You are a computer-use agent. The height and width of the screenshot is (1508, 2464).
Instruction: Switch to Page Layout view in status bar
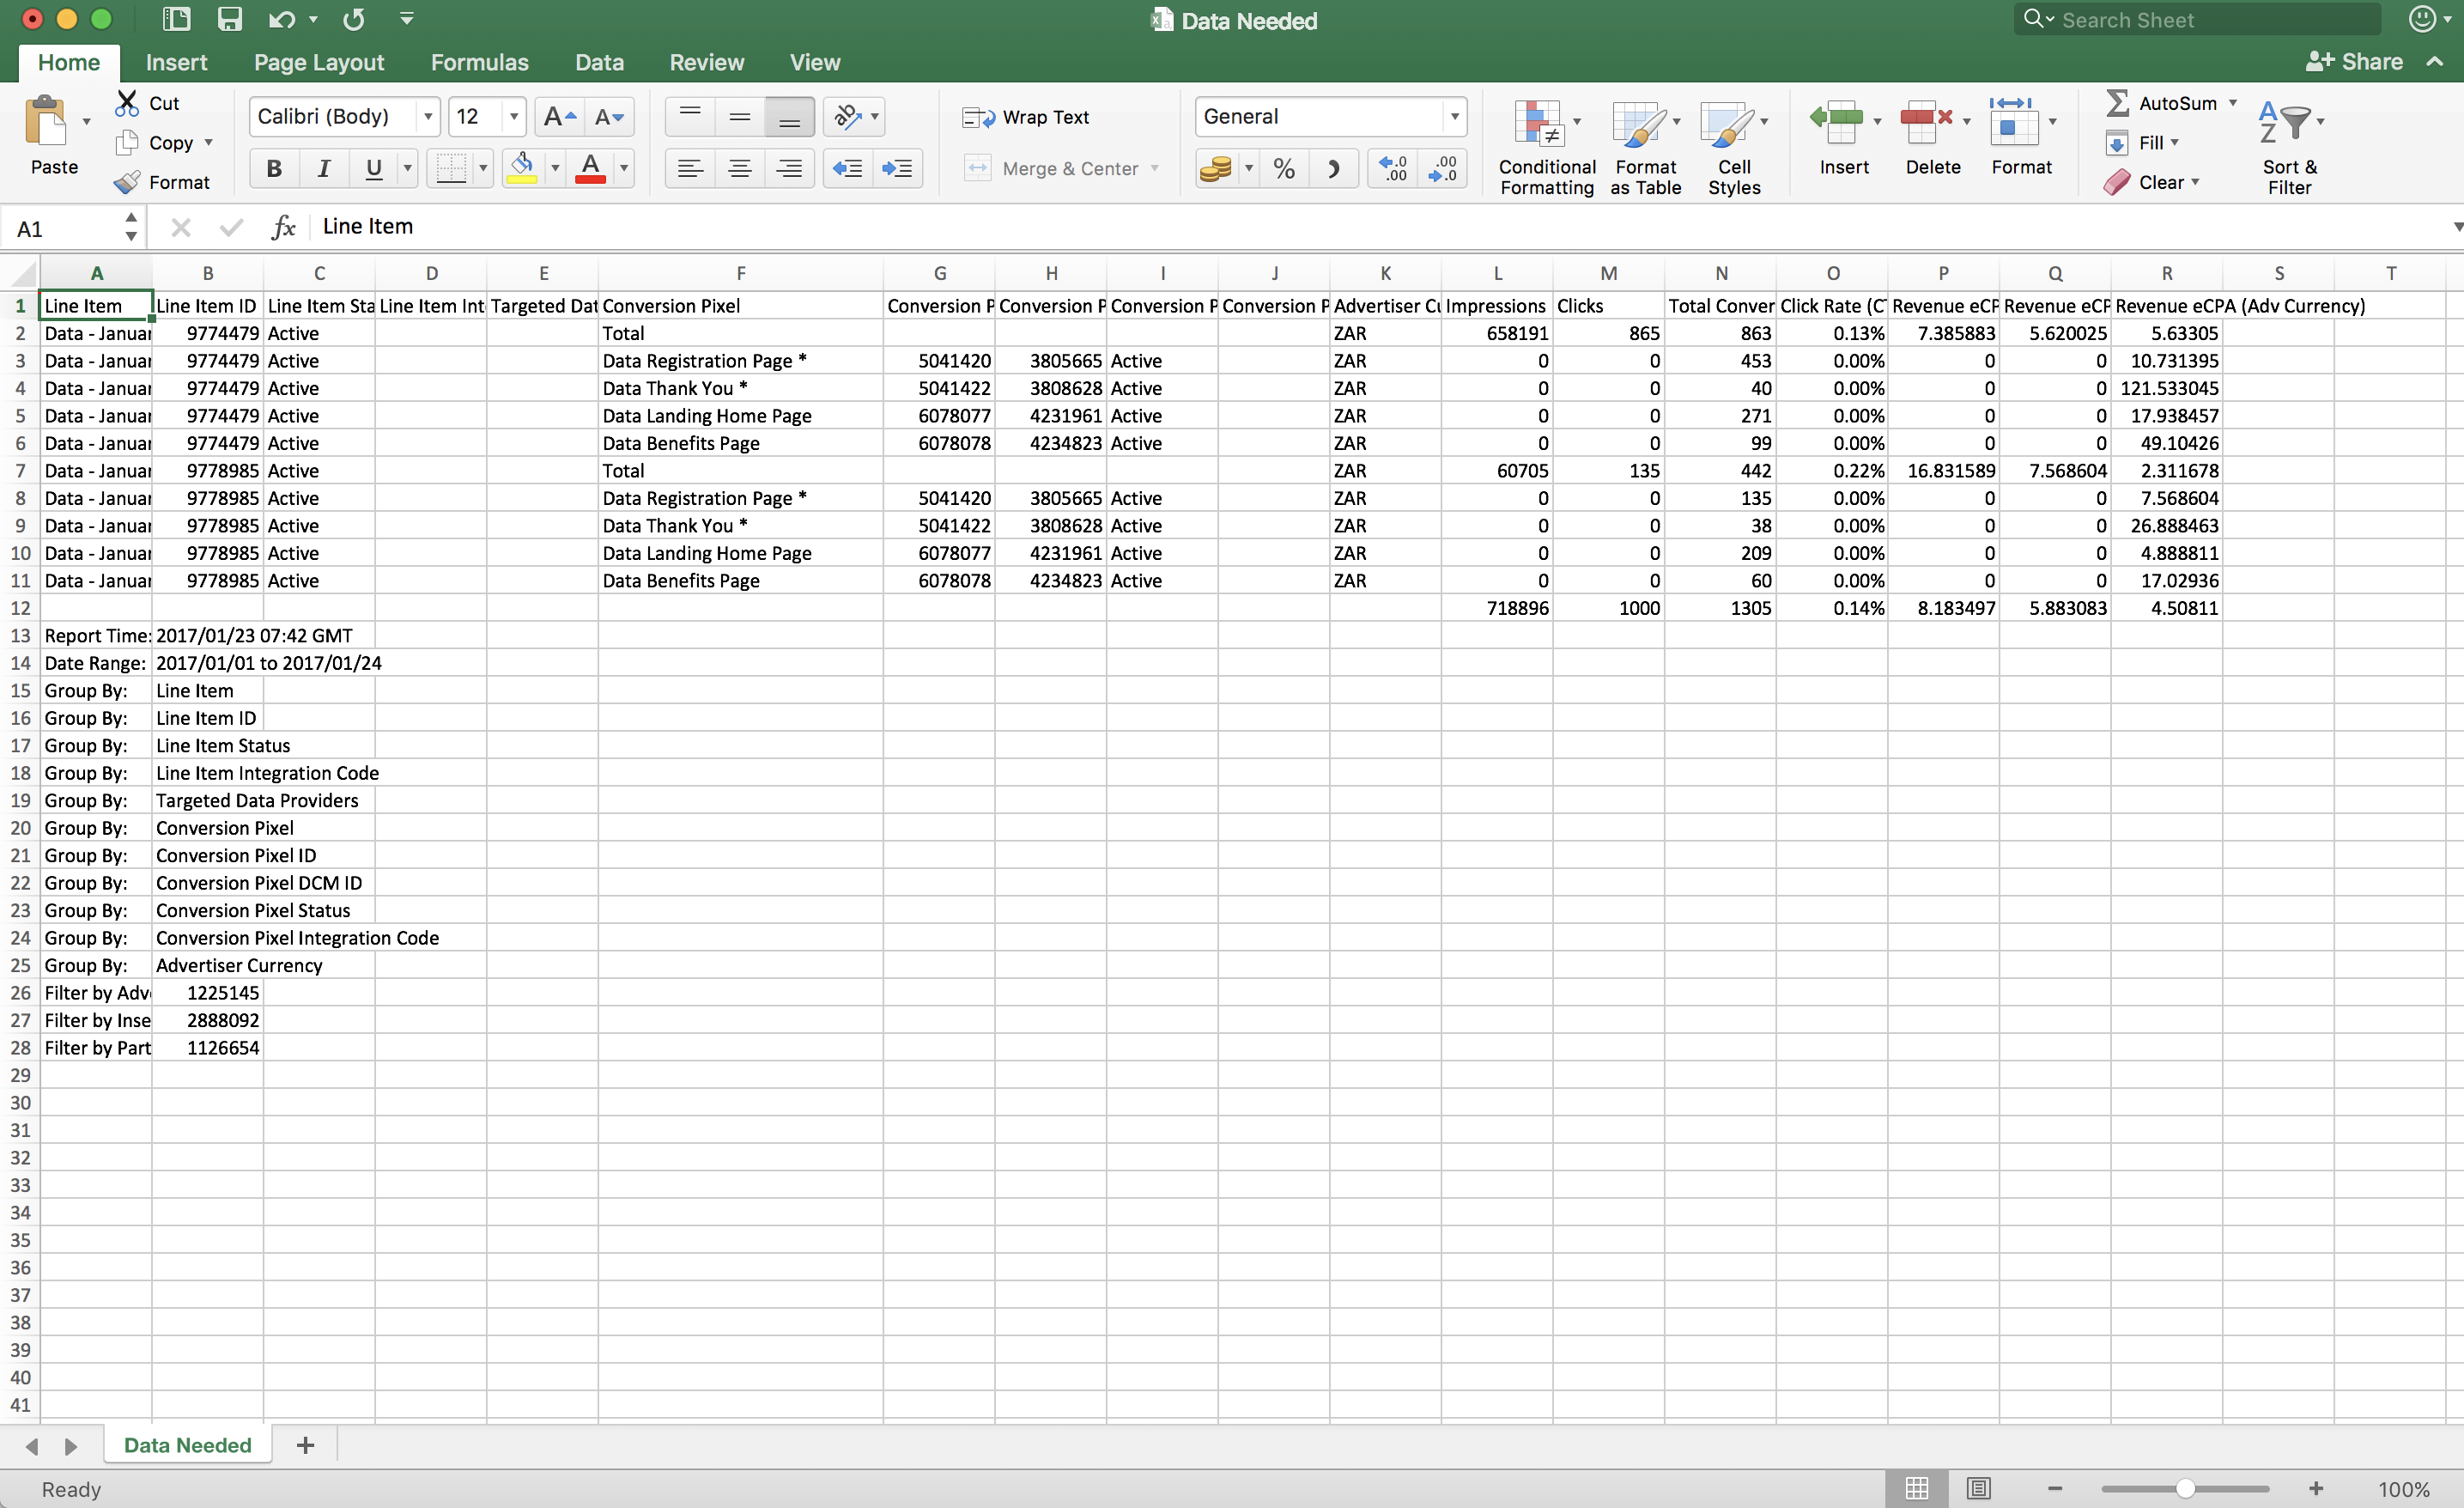1978,1488
